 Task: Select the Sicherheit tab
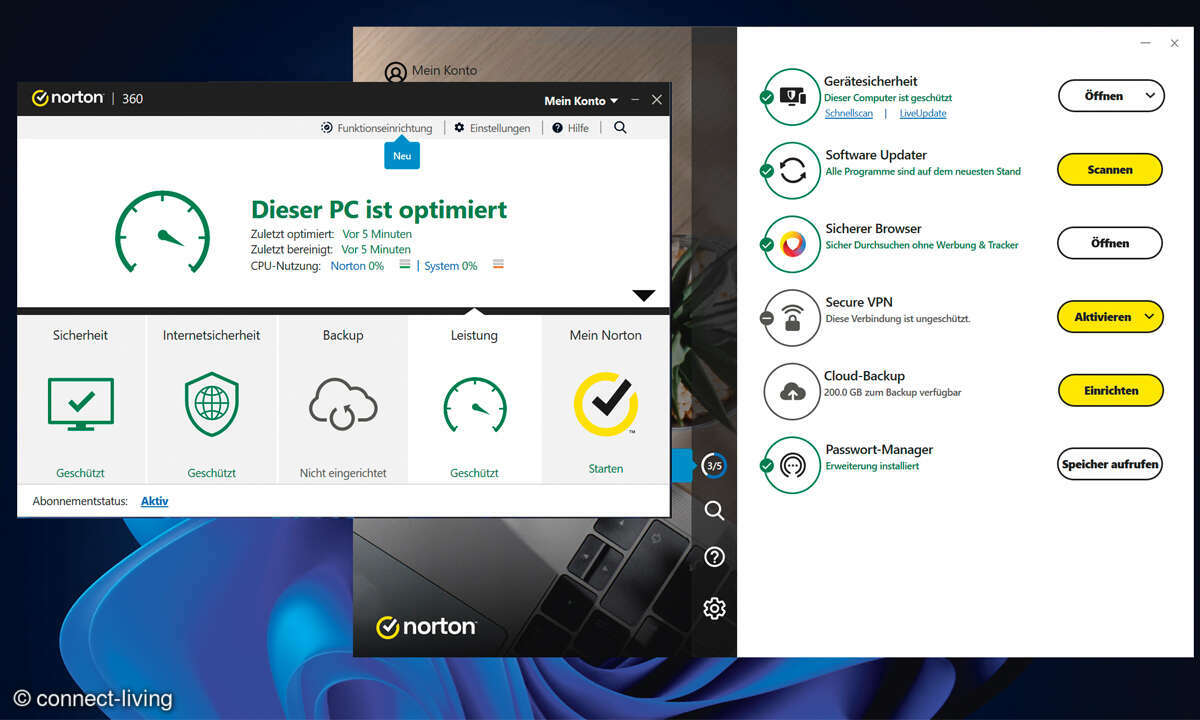(x=81, y=400)
